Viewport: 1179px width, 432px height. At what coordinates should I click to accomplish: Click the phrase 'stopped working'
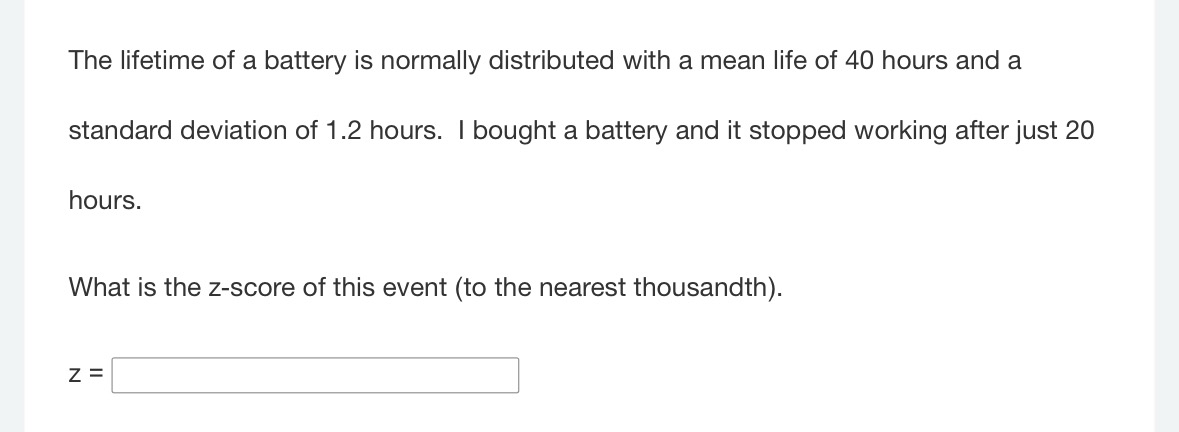pos(848,131)
